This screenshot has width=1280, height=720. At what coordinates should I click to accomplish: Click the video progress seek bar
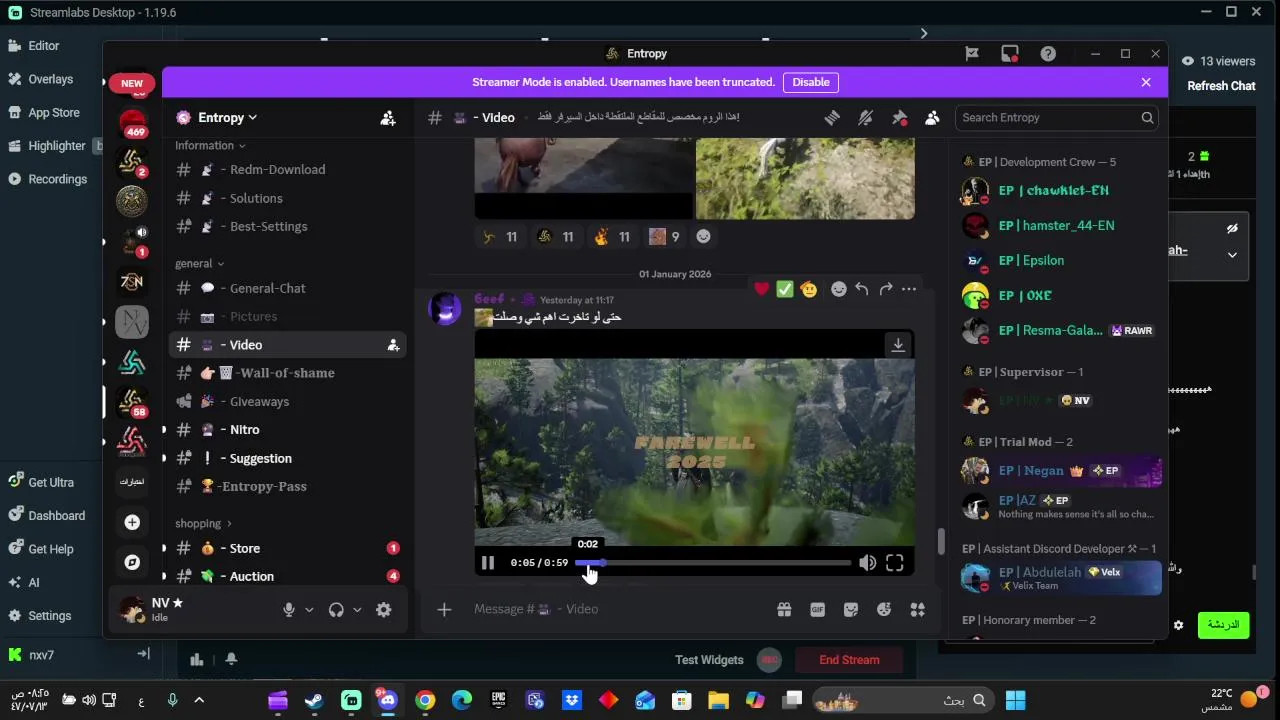pos(714,563)
